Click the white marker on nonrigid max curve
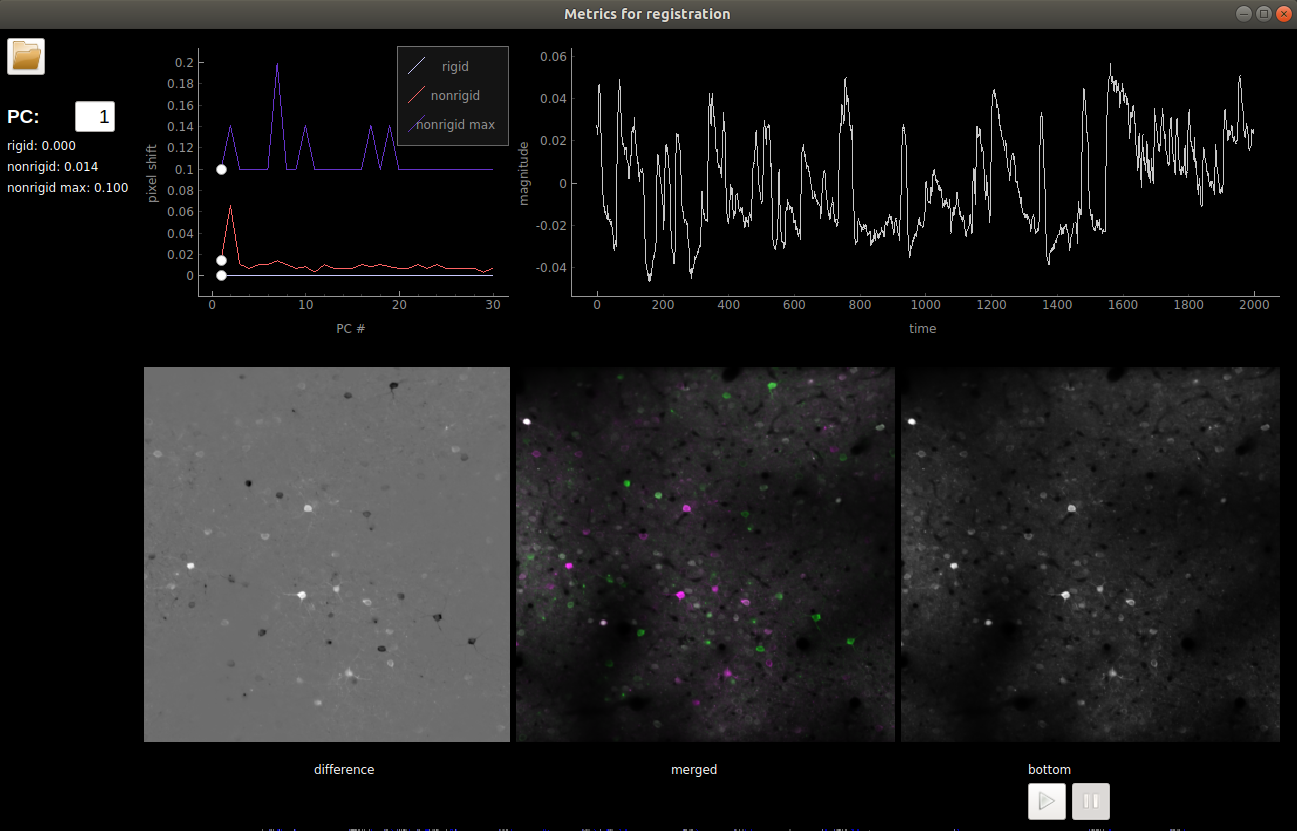 click(221, 169)
